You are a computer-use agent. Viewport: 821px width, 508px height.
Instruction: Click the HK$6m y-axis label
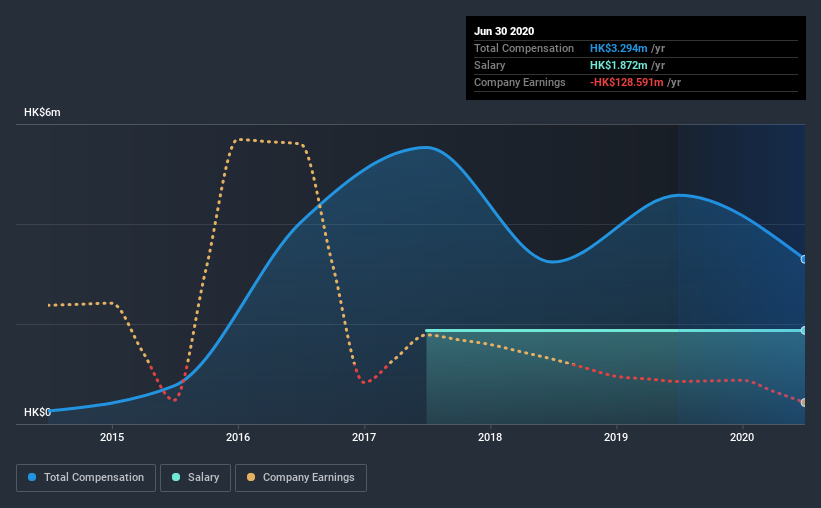[x=42, y=112]
